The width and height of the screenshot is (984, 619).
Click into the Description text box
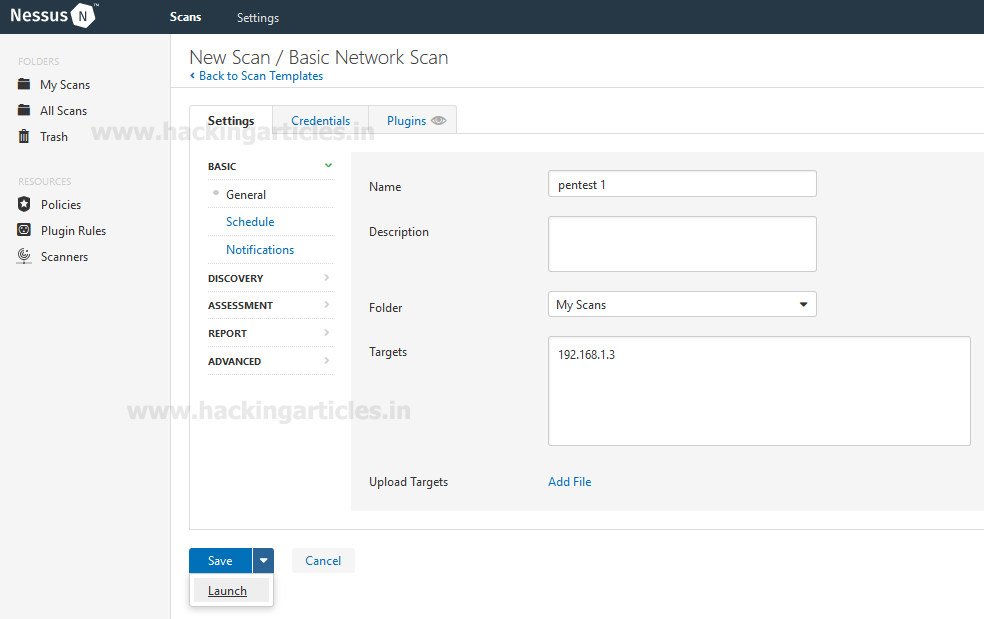(682, 244)
